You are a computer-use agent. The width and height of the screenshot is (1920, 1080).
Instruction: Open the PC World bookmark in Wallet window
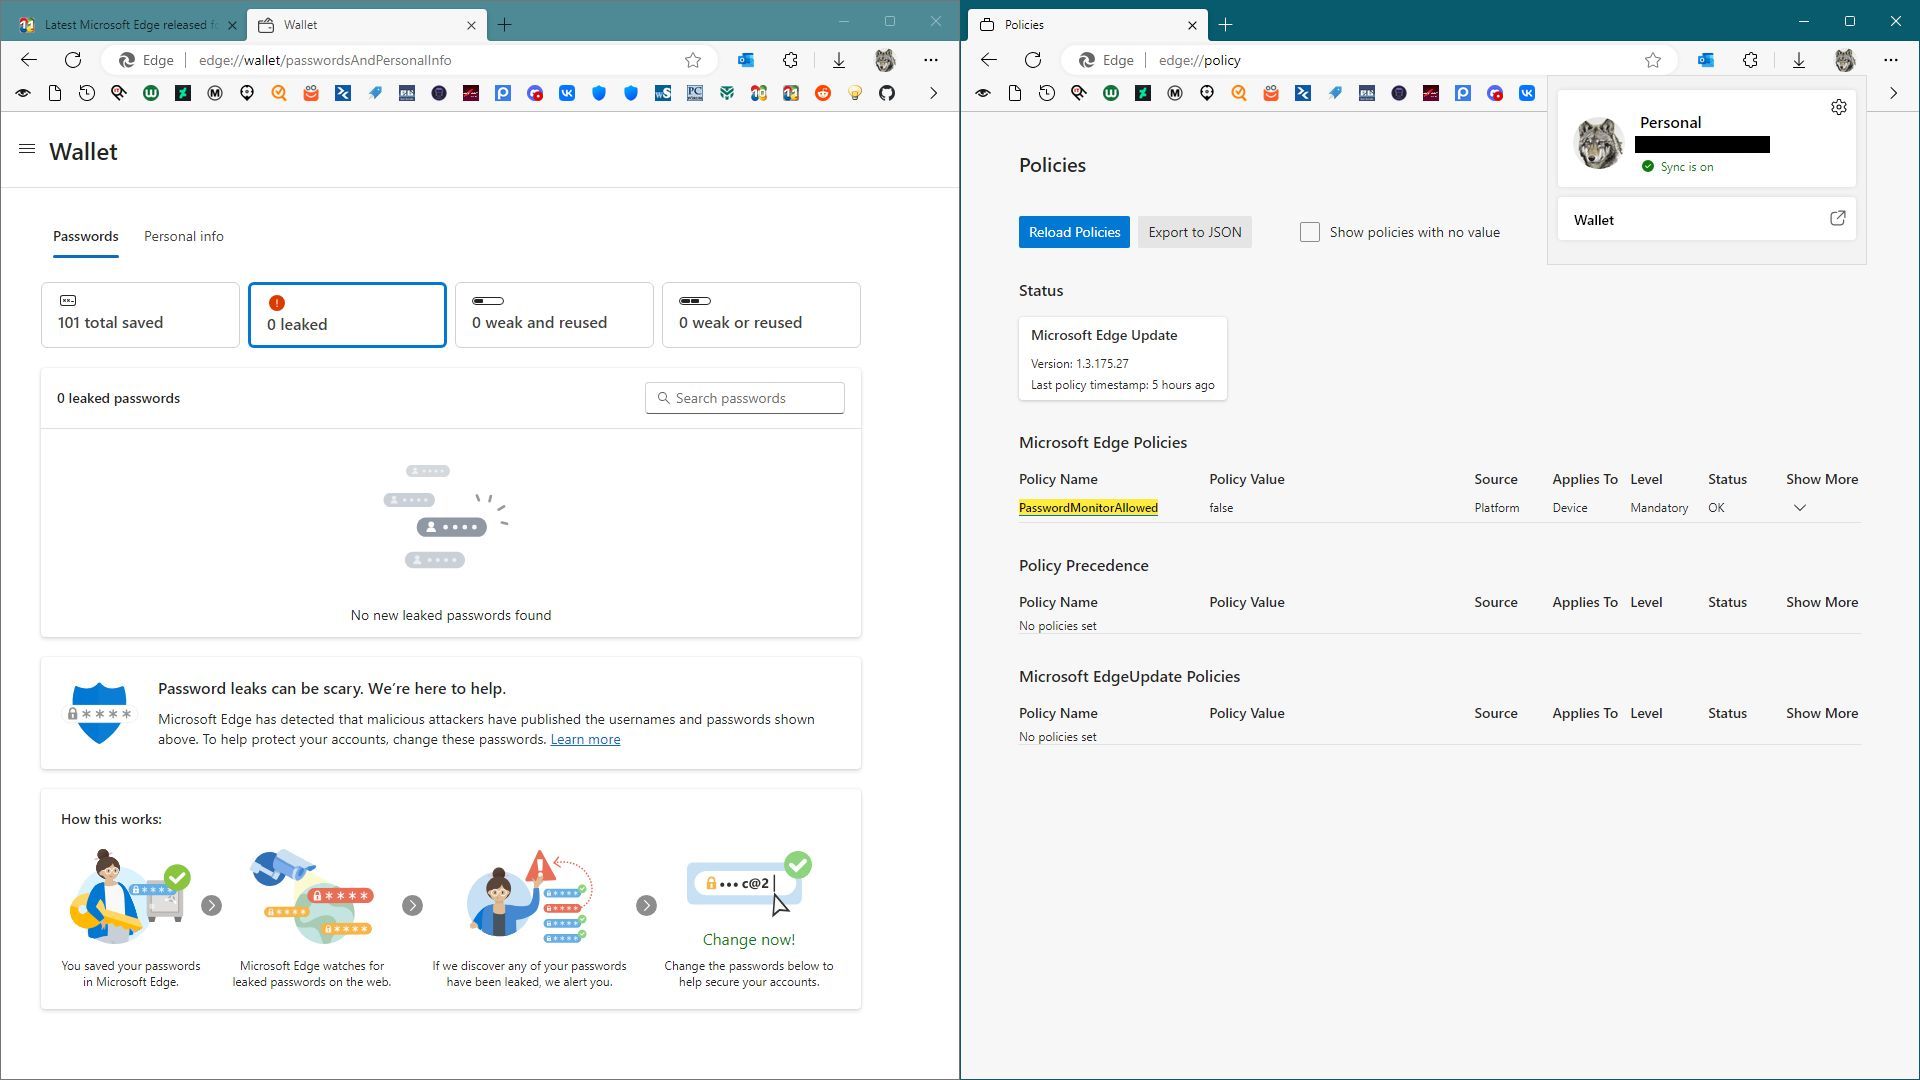(695, 93)
